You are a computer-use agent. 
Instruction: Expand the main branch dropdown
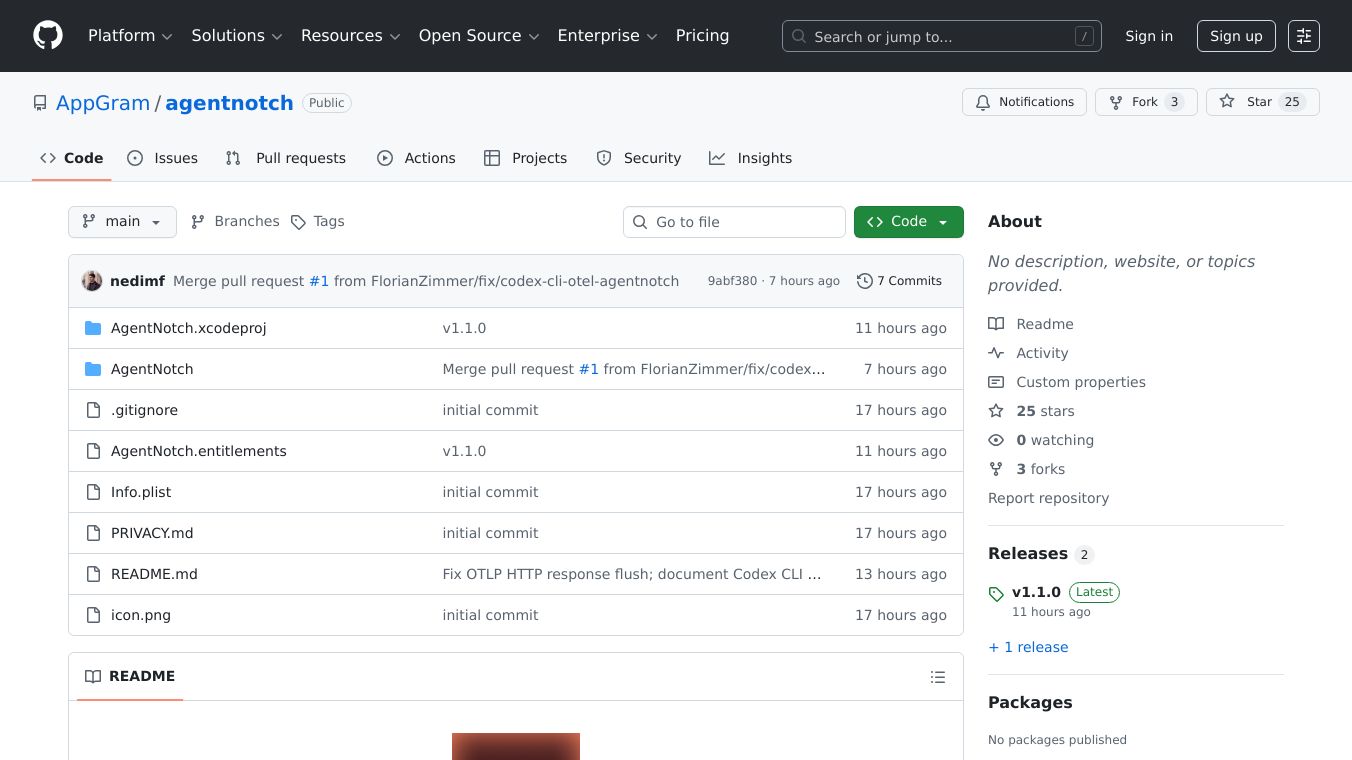(x=122, y=222)
